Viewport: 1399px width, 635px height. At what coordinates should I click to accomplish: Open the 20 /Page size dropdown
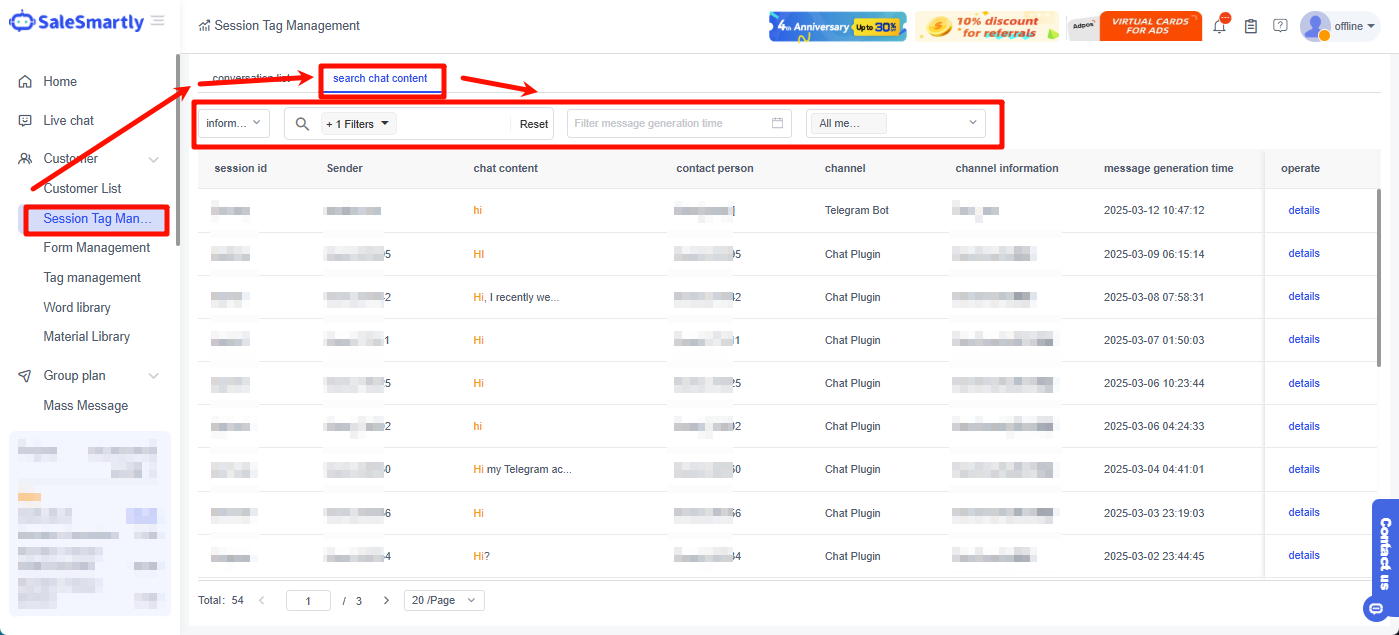(444, 600)
